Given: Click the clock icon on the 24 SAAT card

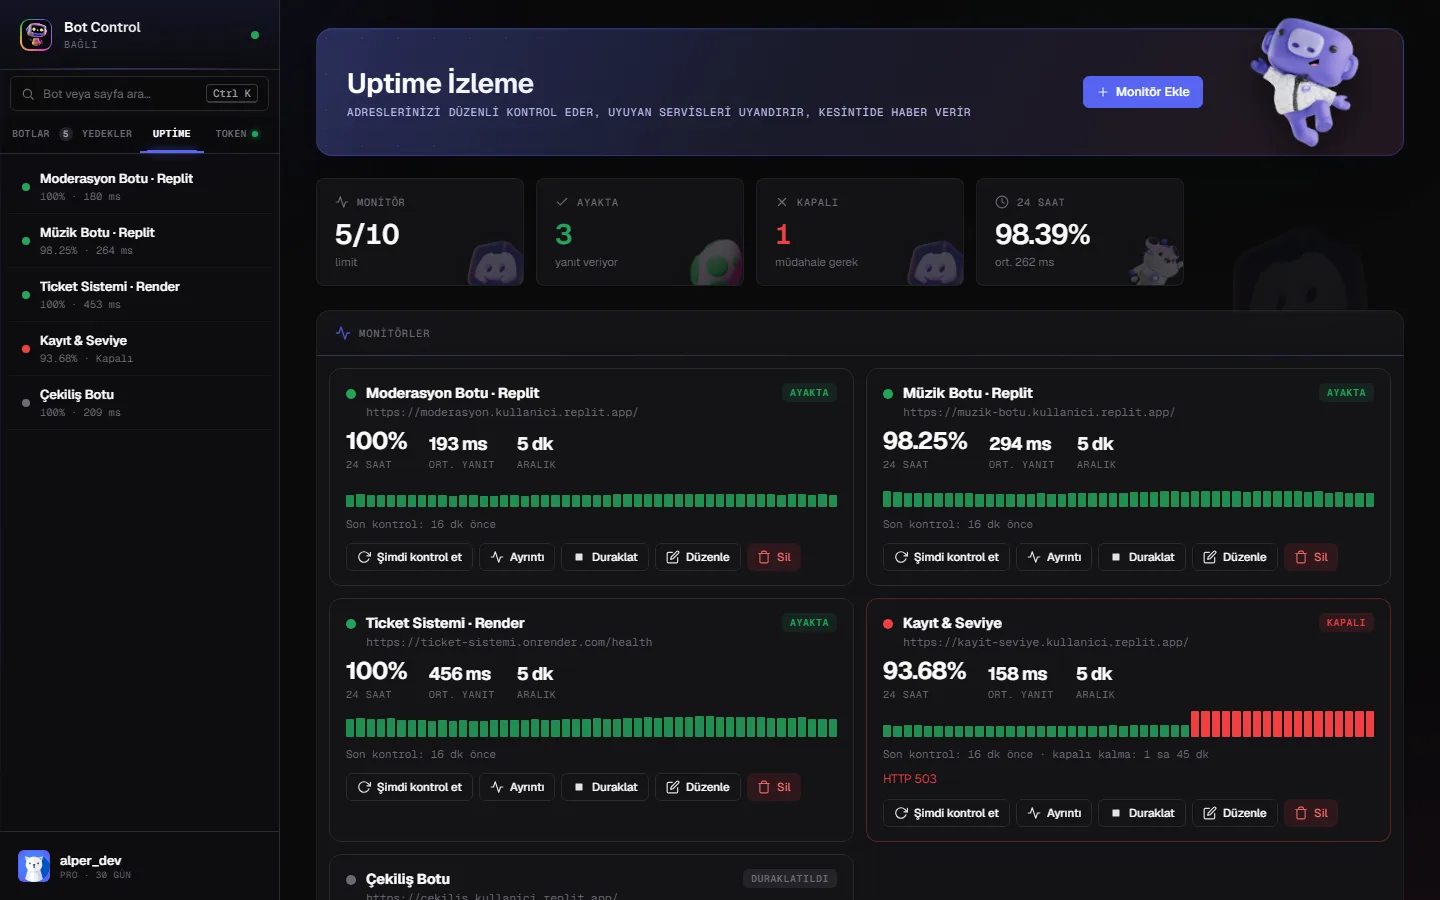Looking at the screenshot, I should pyautogui.click(x=1002, y=202).
